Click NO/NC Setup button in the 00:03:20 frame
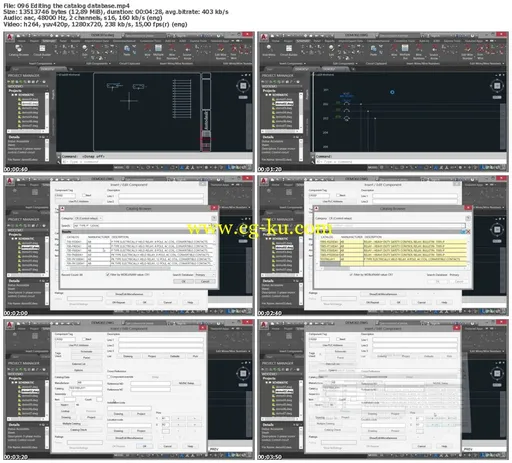 (x=187, y=383)
